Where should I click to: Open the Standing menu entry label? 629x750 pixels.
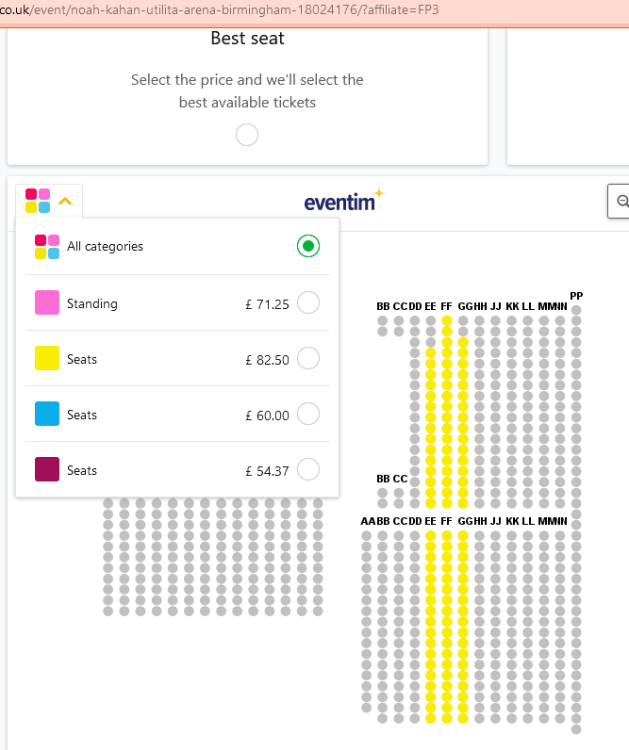click(x=92, y=303)
